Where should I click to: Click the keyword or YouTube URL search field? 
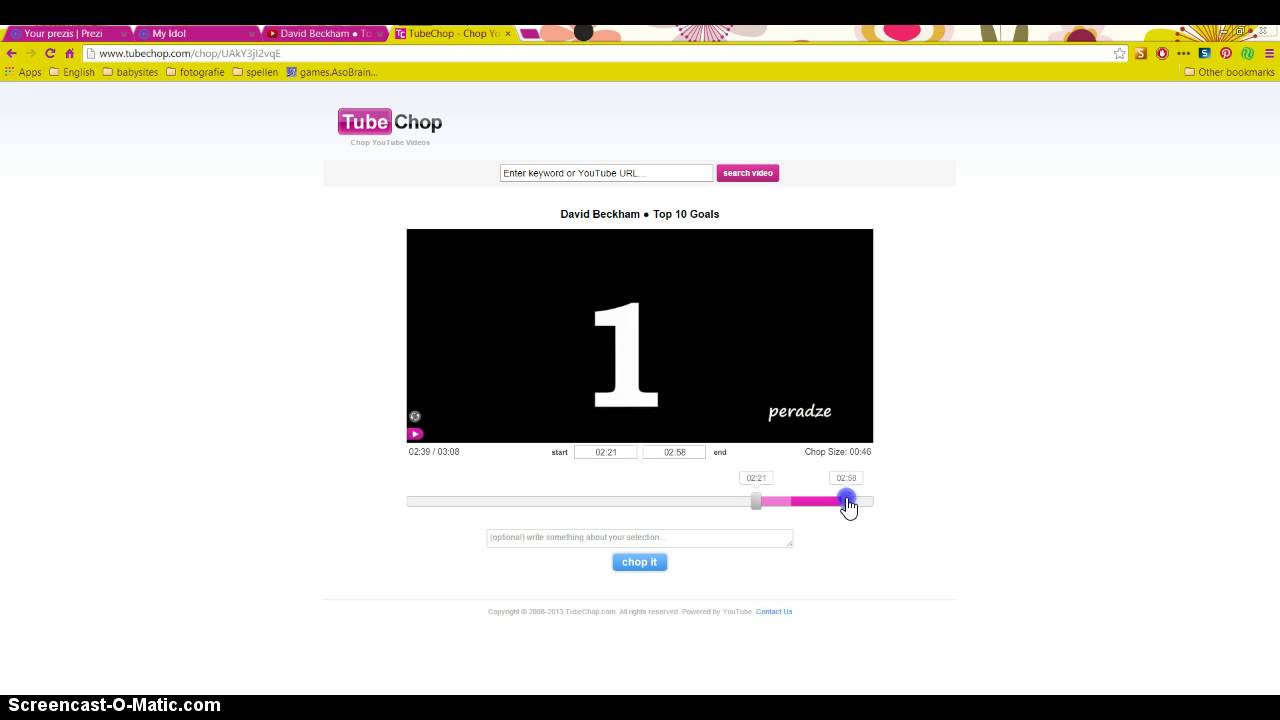pos(606,173)
